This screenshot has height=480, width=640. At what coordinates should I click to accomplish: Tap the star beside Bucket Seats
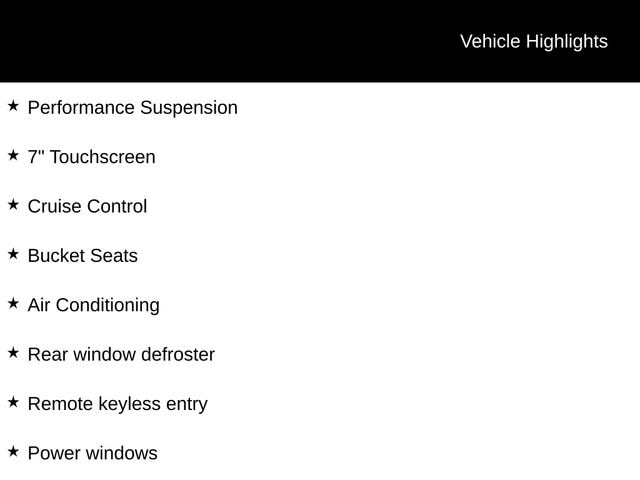click(13, 253)
